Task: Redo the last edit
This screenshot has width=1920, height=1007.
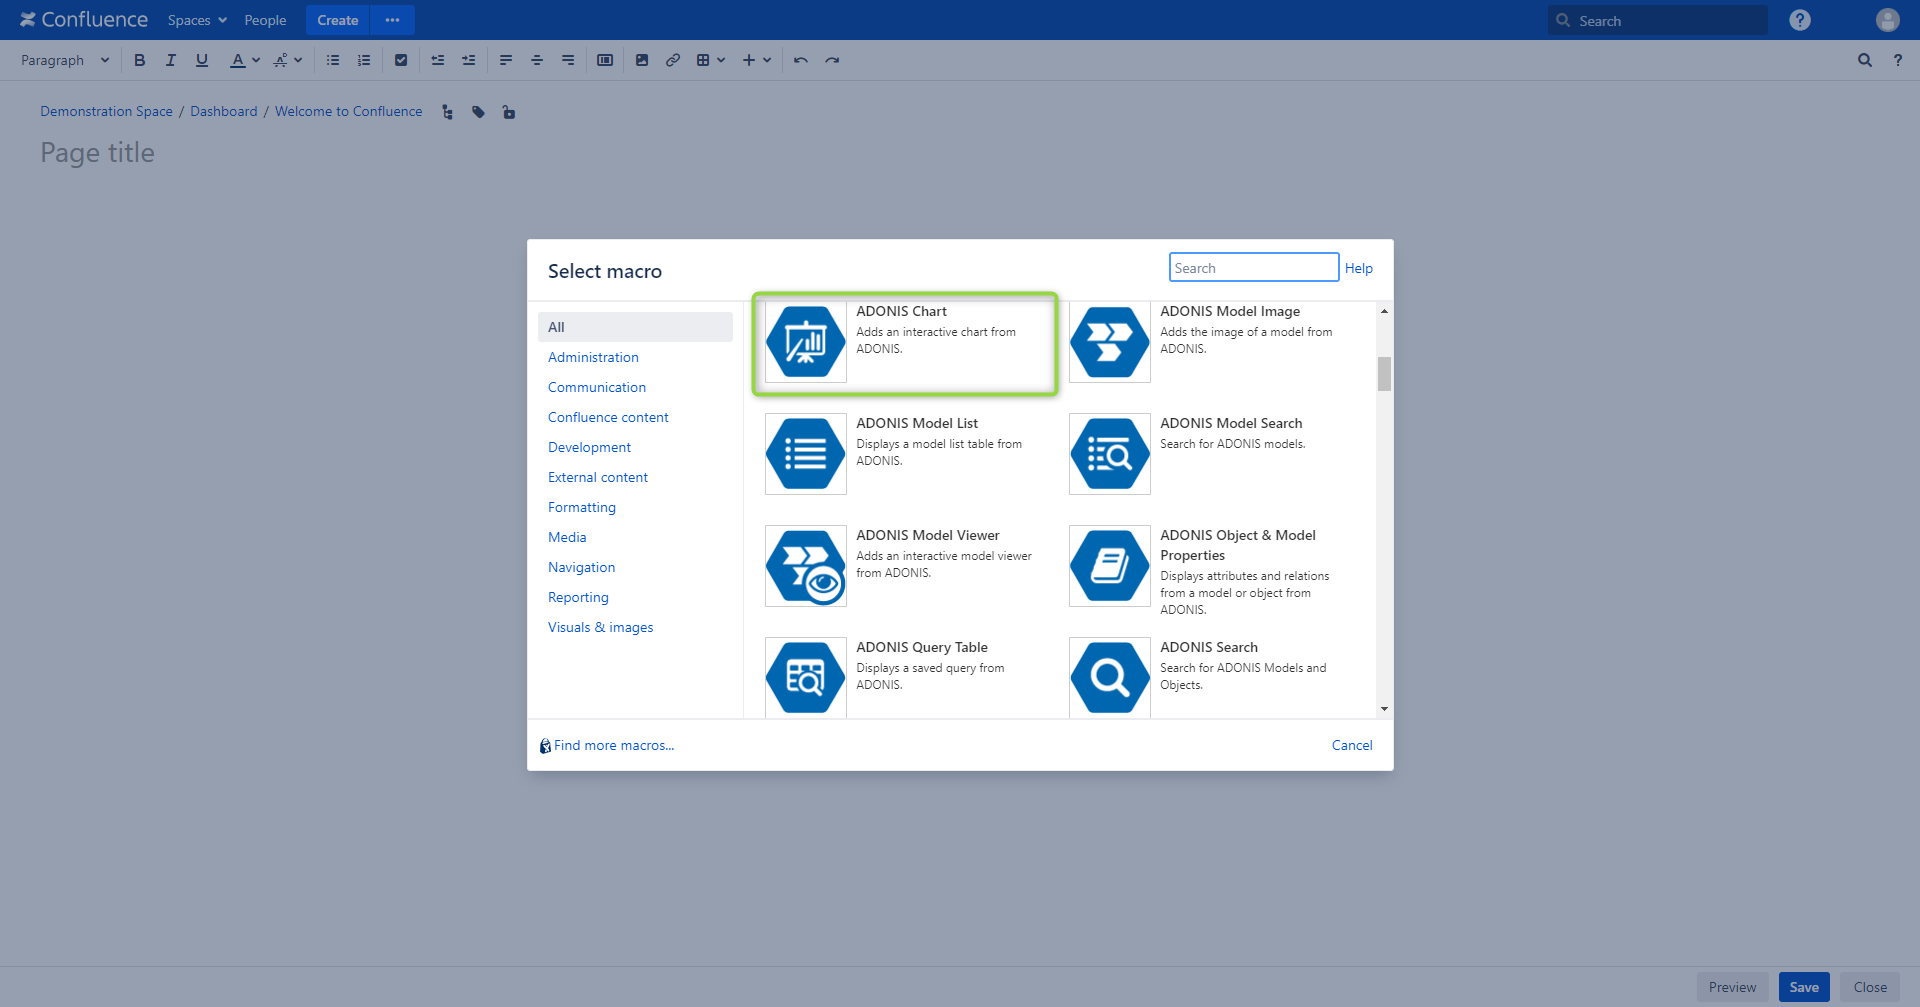Action: pyautogui.click(x=832, y=60)
